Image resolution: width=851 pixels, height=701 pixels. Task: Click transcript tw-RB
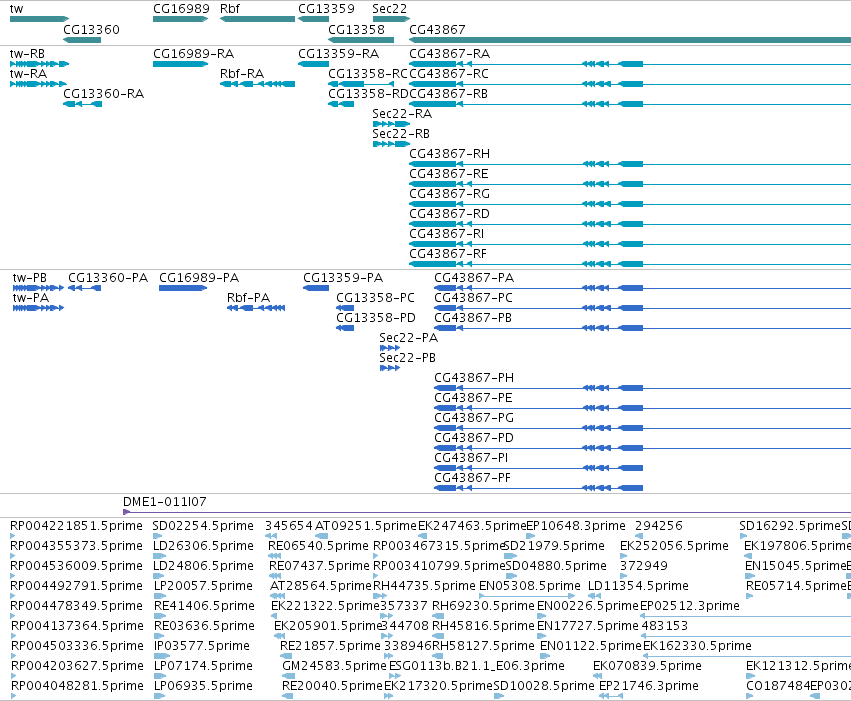click(x=27, y=54)
